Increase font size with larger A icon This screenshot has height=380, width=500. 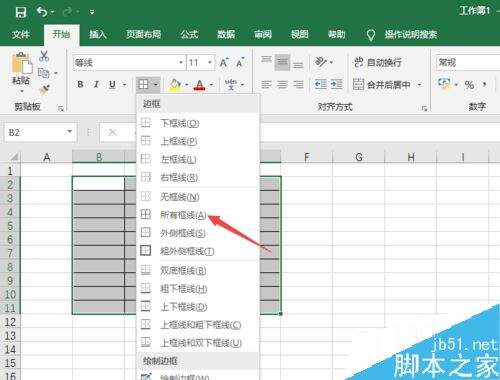click(x=224, y=62)
